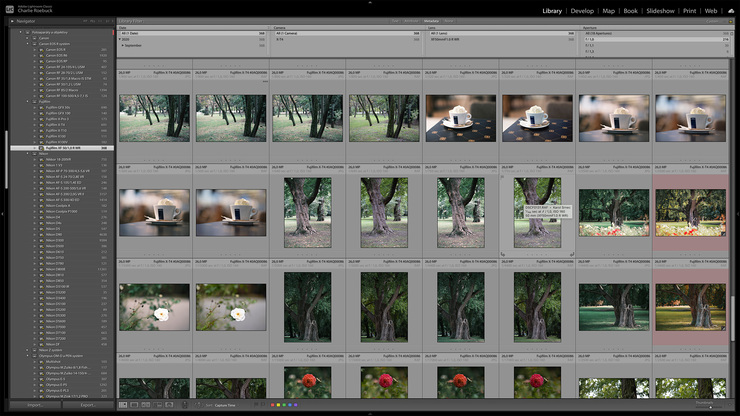Reverse the sort direction icon
Viewport: 740px width, 416px height.
(198, 405)
